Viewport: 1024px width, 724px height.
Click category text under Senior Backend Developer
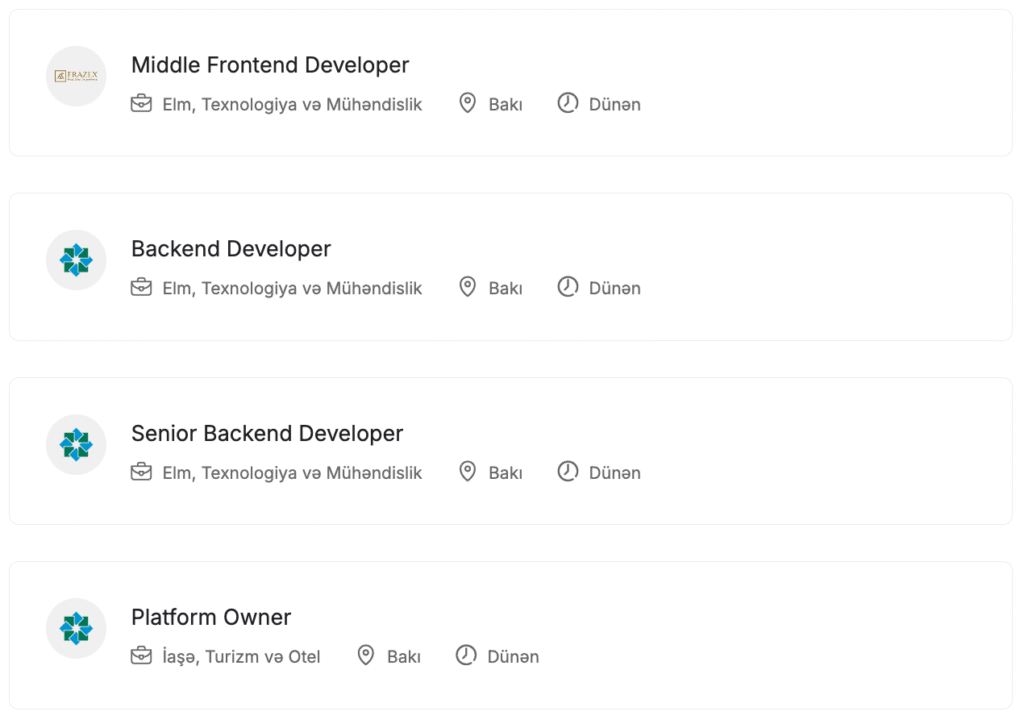tap(292, 472)
